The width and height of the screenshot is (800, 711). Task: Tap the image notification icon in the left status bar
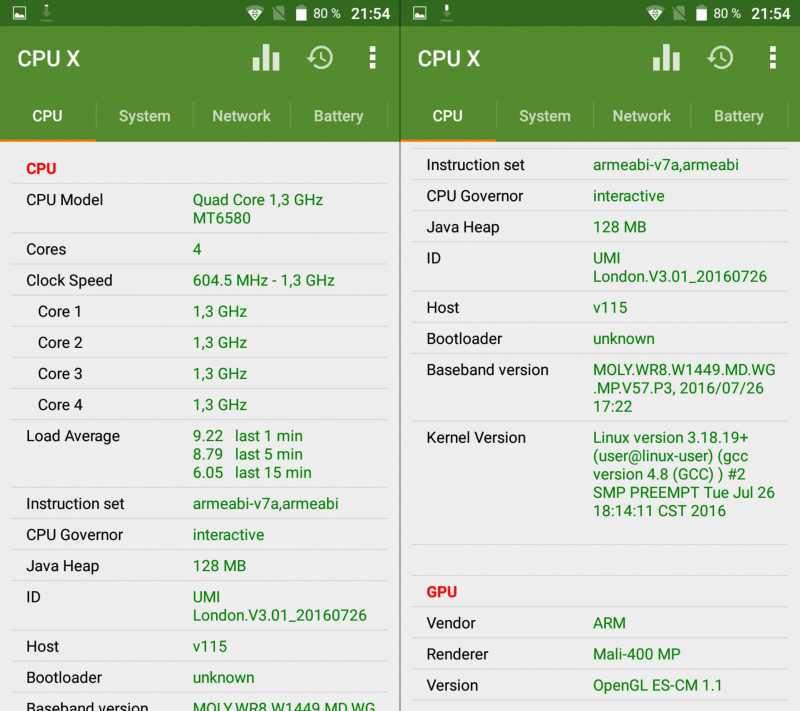(19, 13)
